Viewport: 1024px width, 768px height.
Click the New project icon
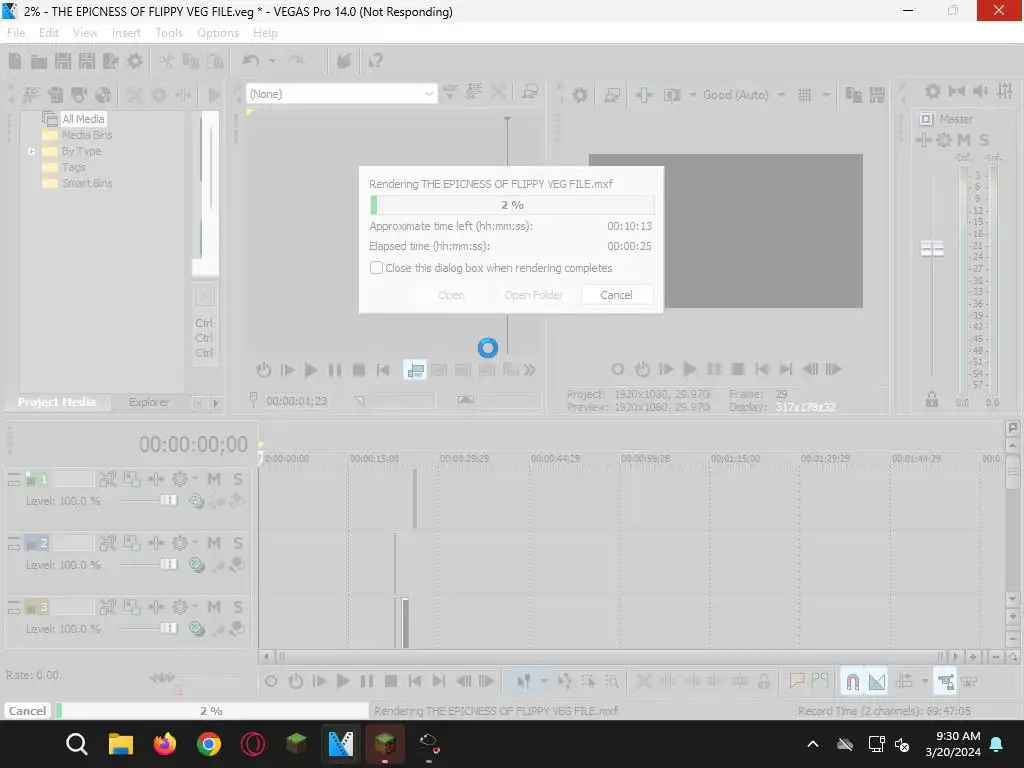tap(15, 61)
